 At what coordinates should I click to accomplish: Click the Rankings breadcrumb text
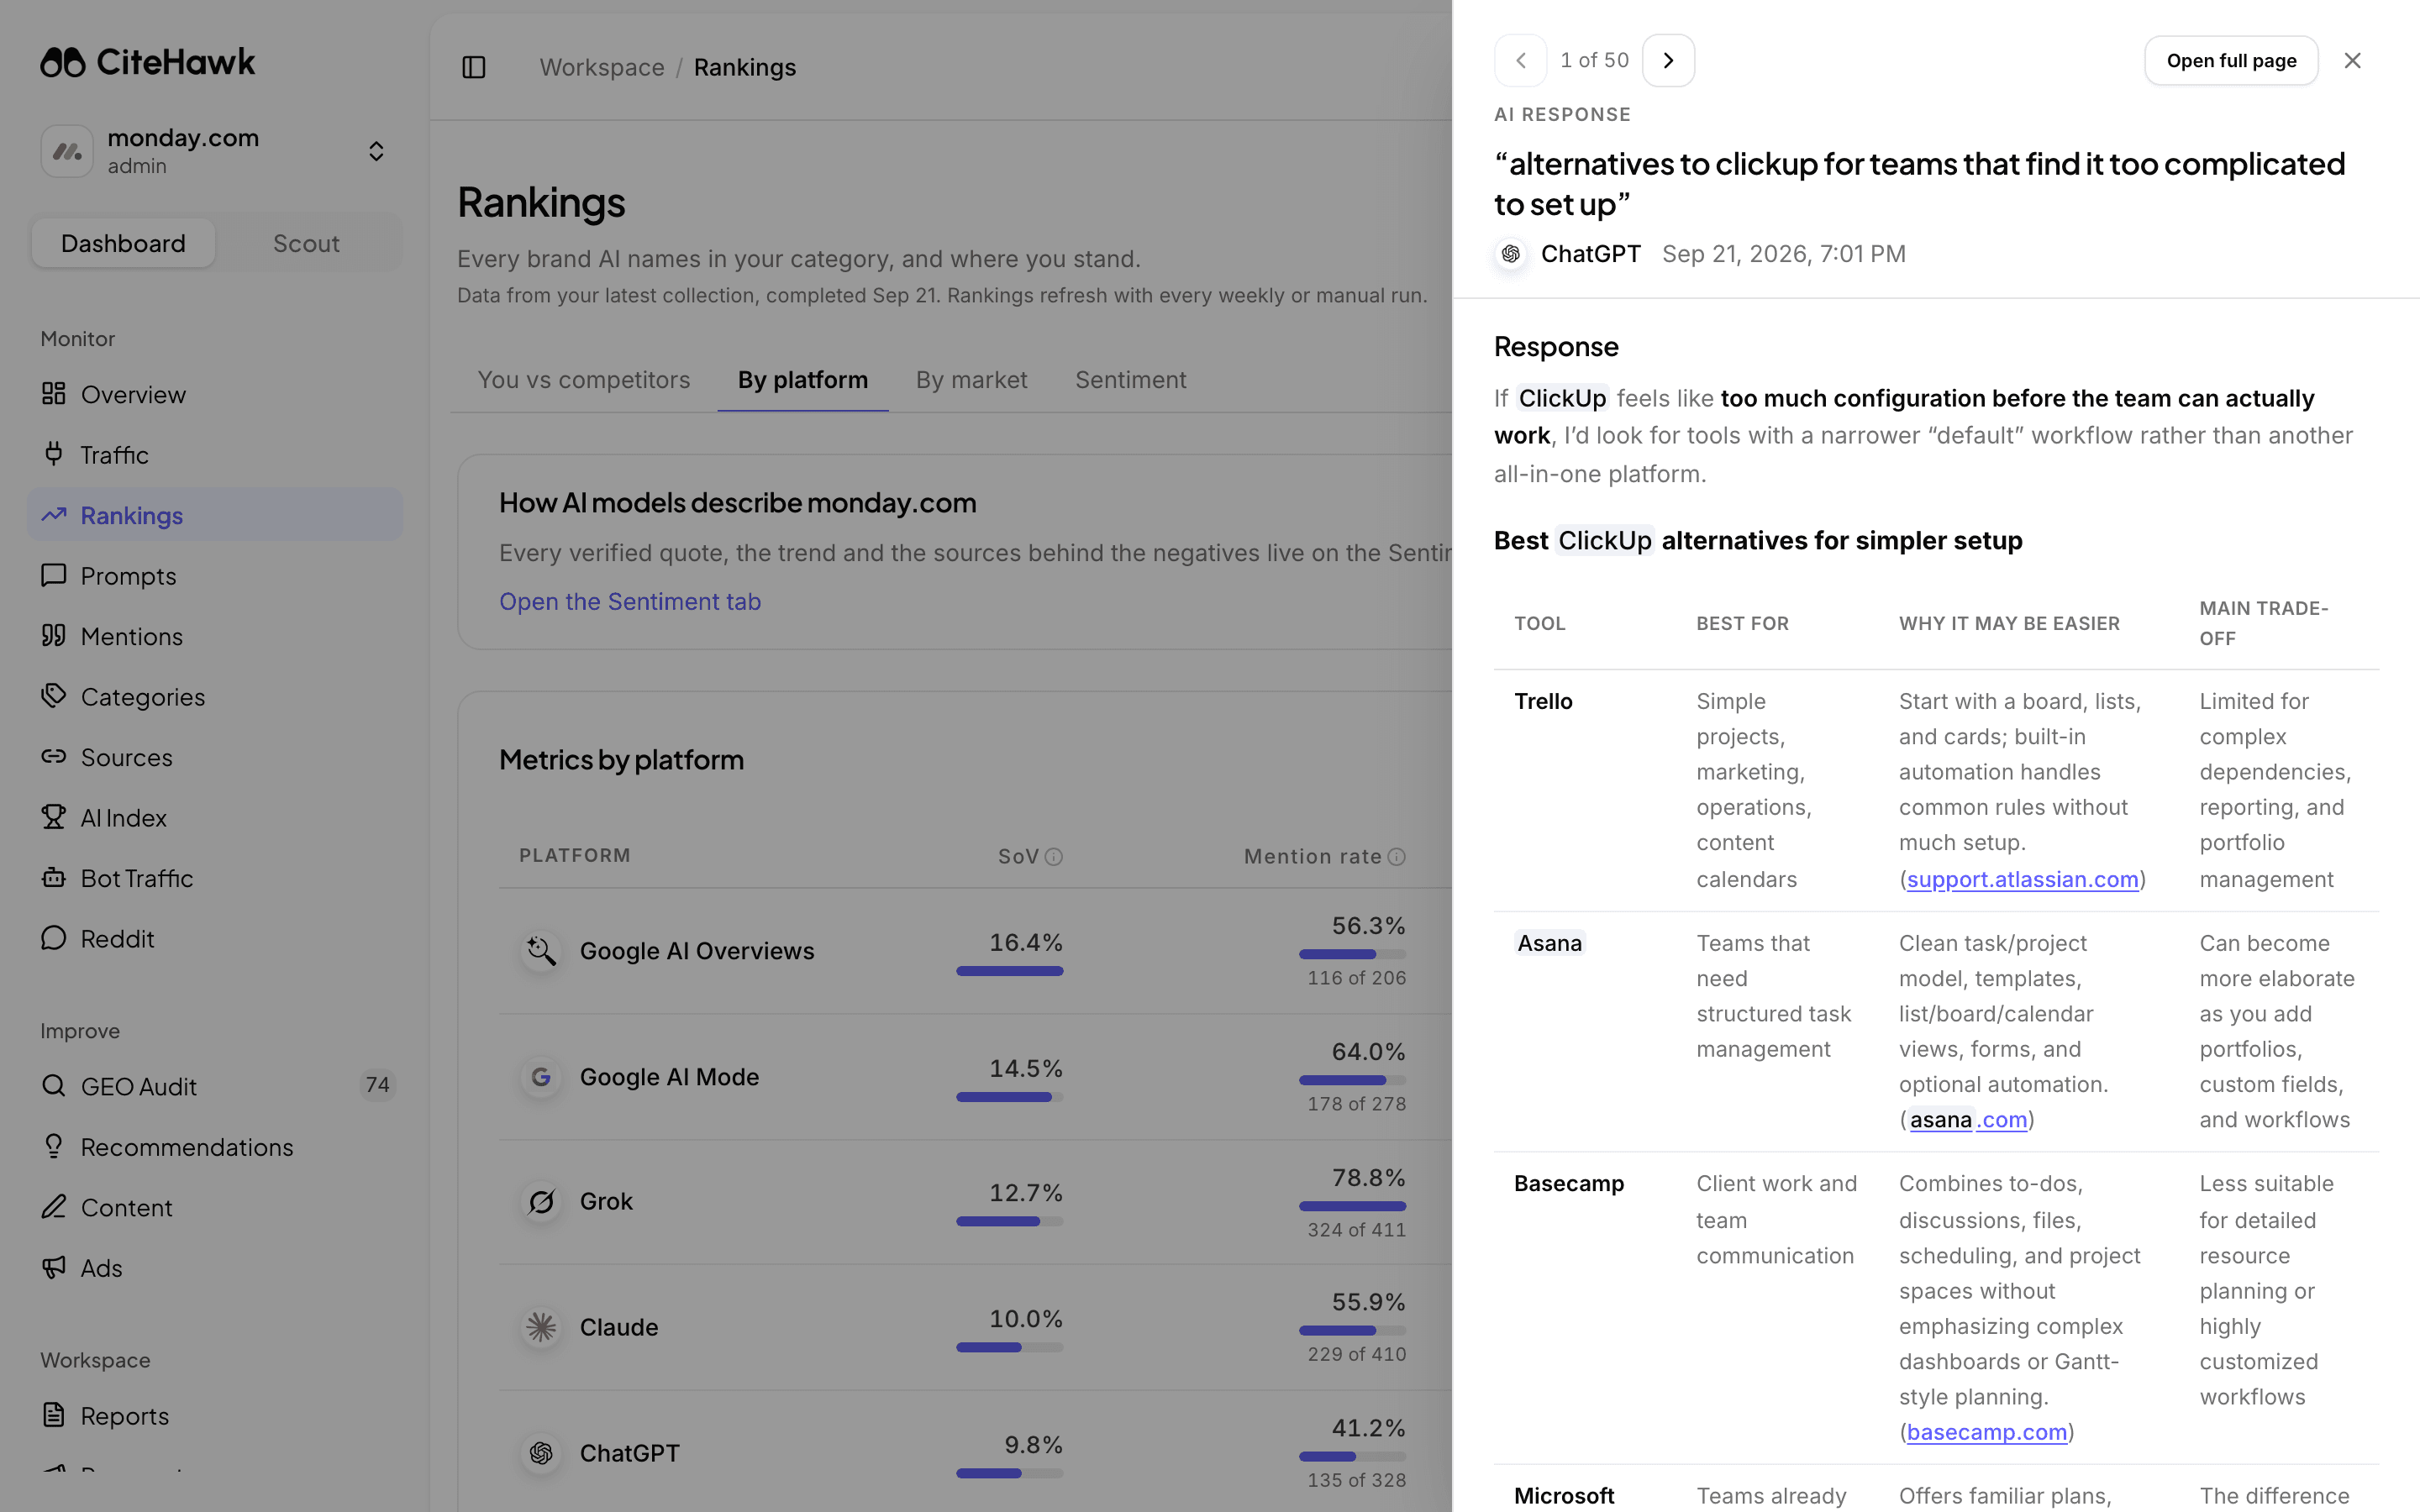(745, 67)
